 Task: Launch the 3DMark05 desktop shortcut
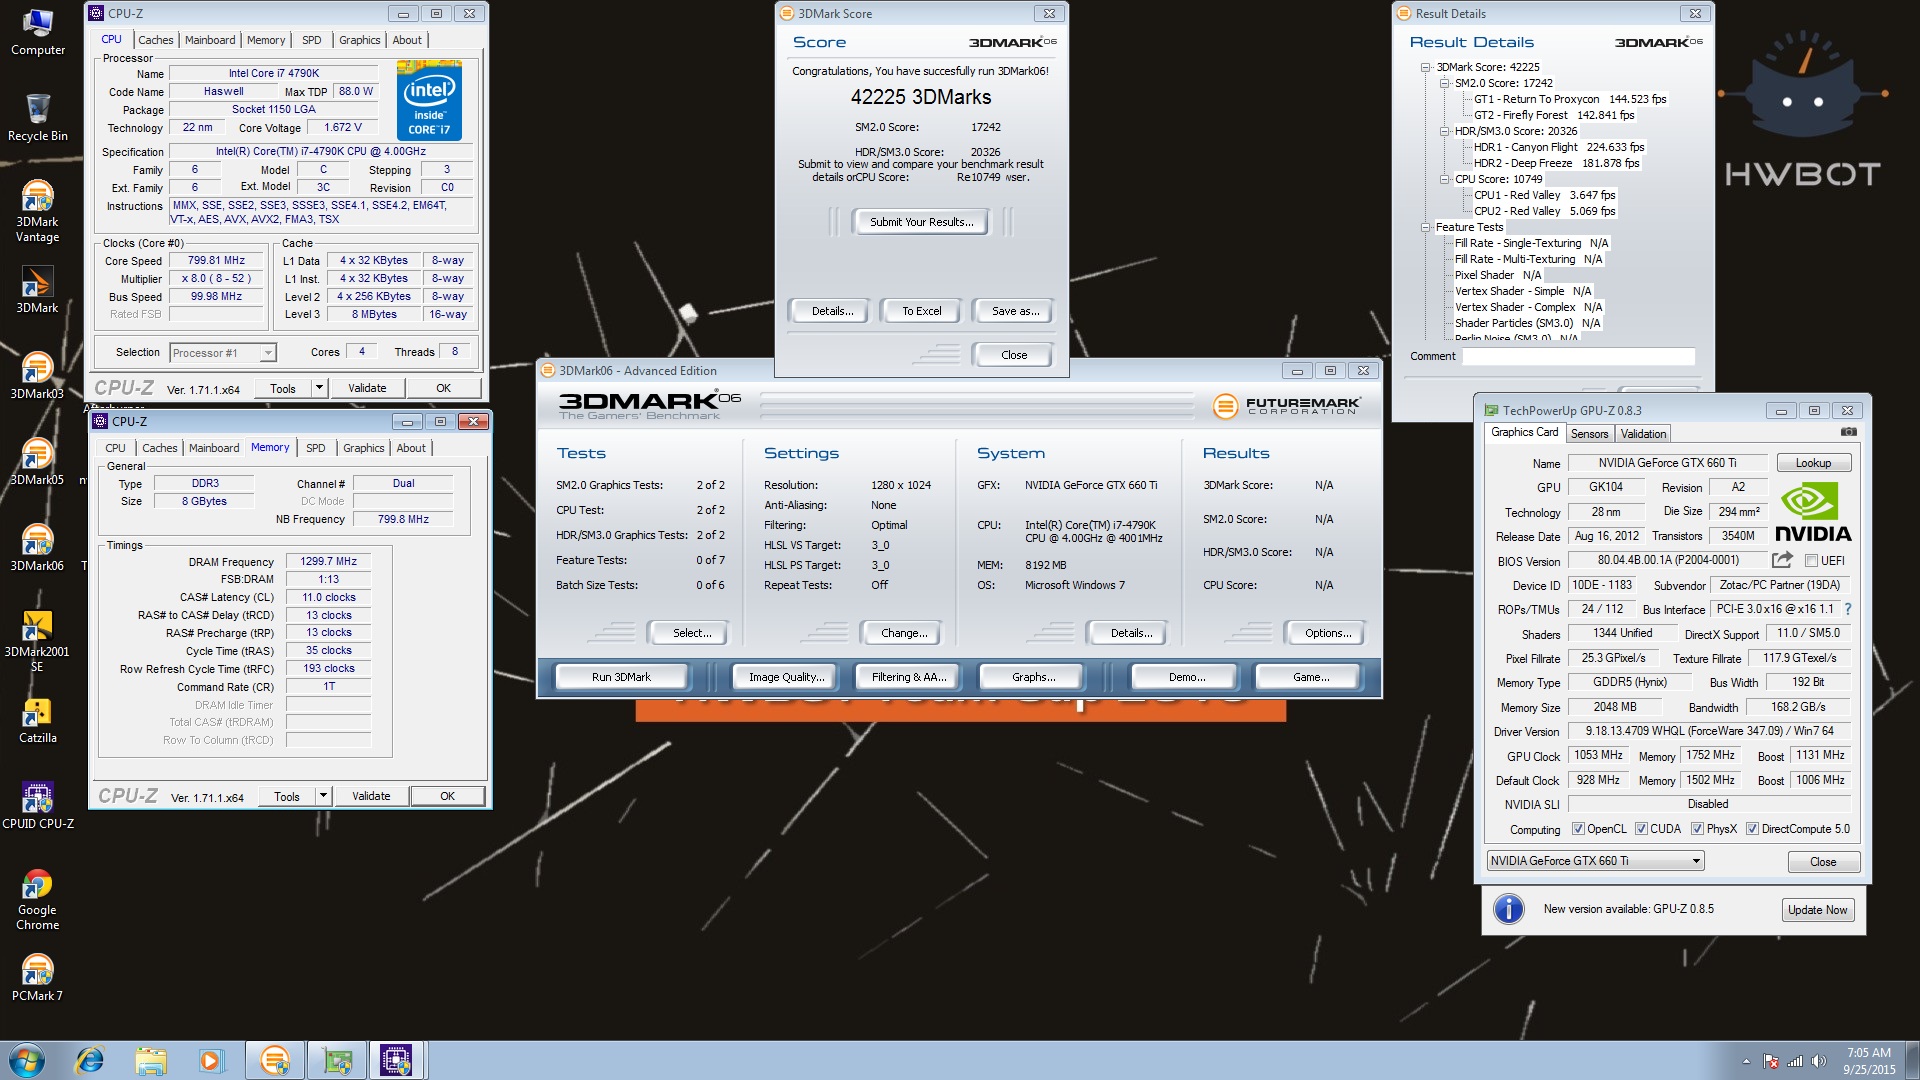click(37, 462)
